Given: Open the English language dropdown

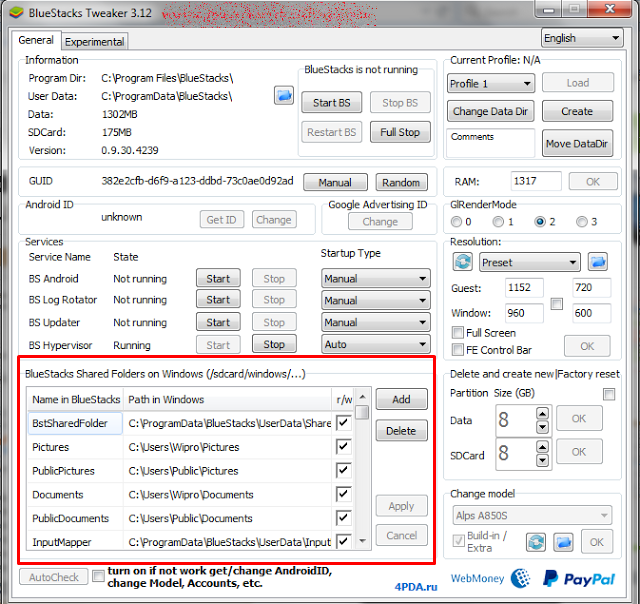Looking at the screenshot, I should (x=582, y=38).
